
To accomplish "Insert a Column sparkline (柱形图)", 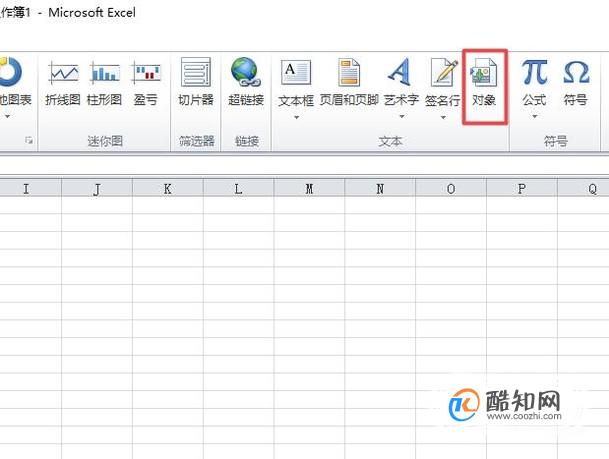I will click(x=104, y=83).
